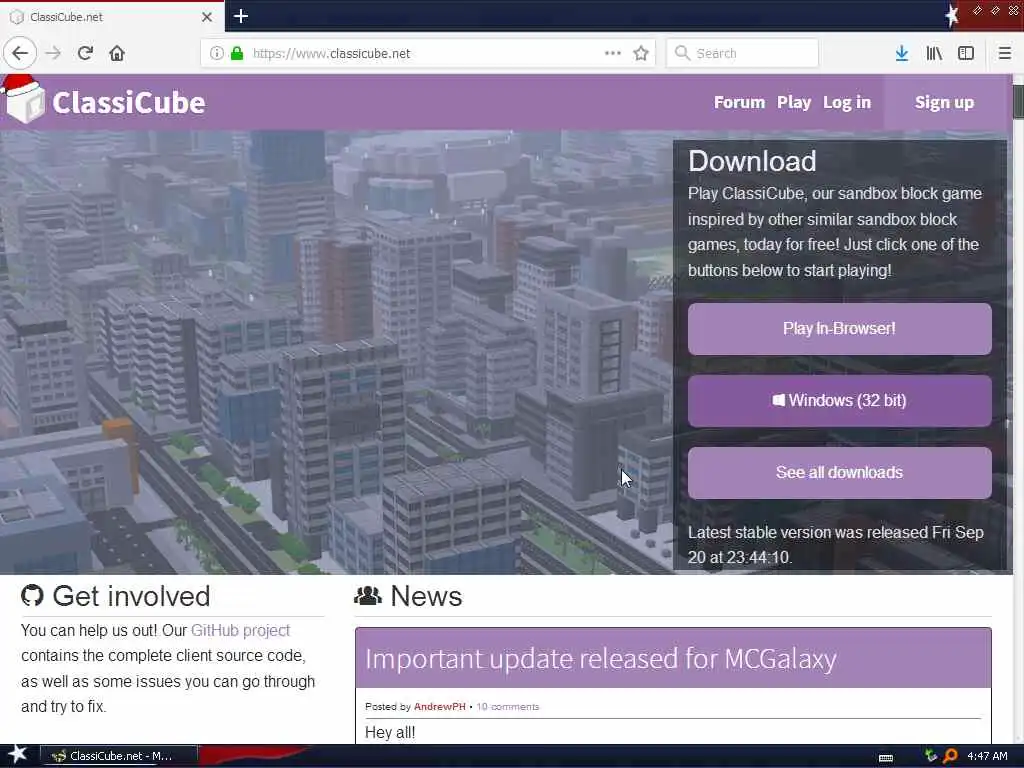This screenshot has height=768, width=1024.
Task: Open the star start menu in taskbar
Action: click(17, 755)
